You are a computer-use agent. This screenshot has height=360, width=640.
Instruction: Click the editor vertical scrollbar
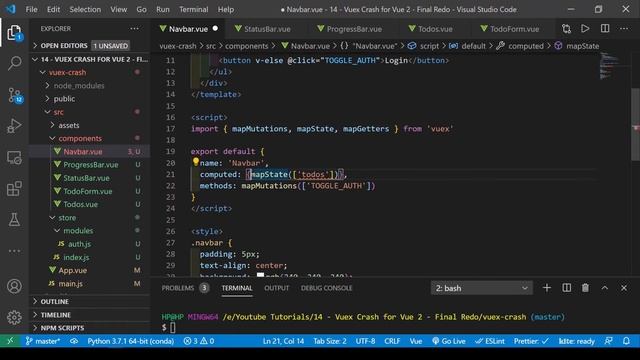tap(636, 124)
